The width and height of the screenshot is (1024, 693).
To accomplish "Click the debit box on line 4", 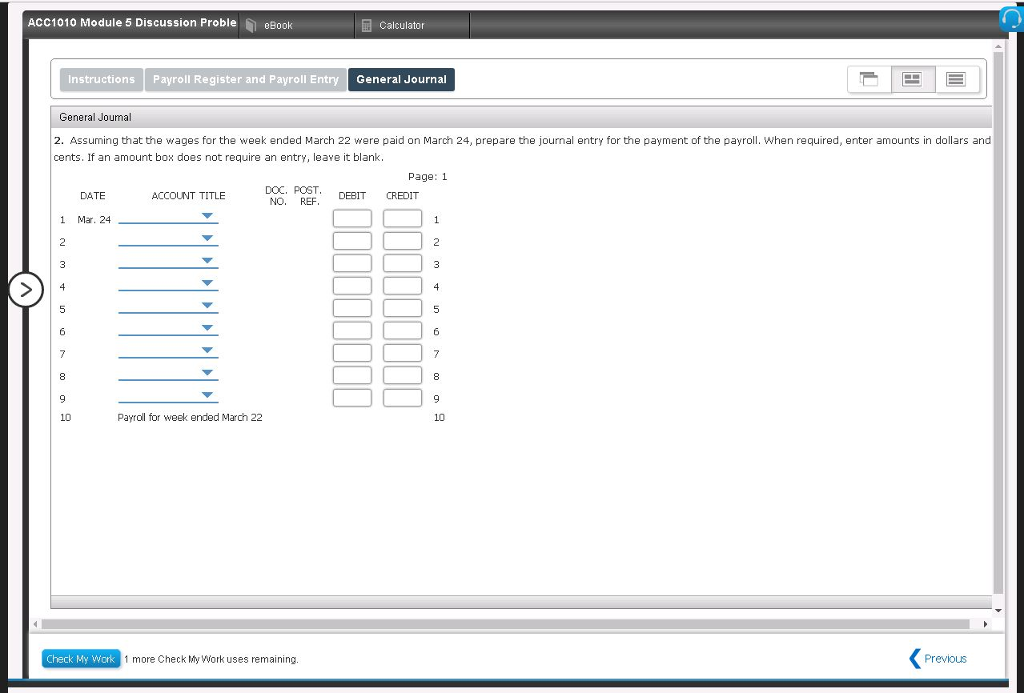I will tap(352, 285).
